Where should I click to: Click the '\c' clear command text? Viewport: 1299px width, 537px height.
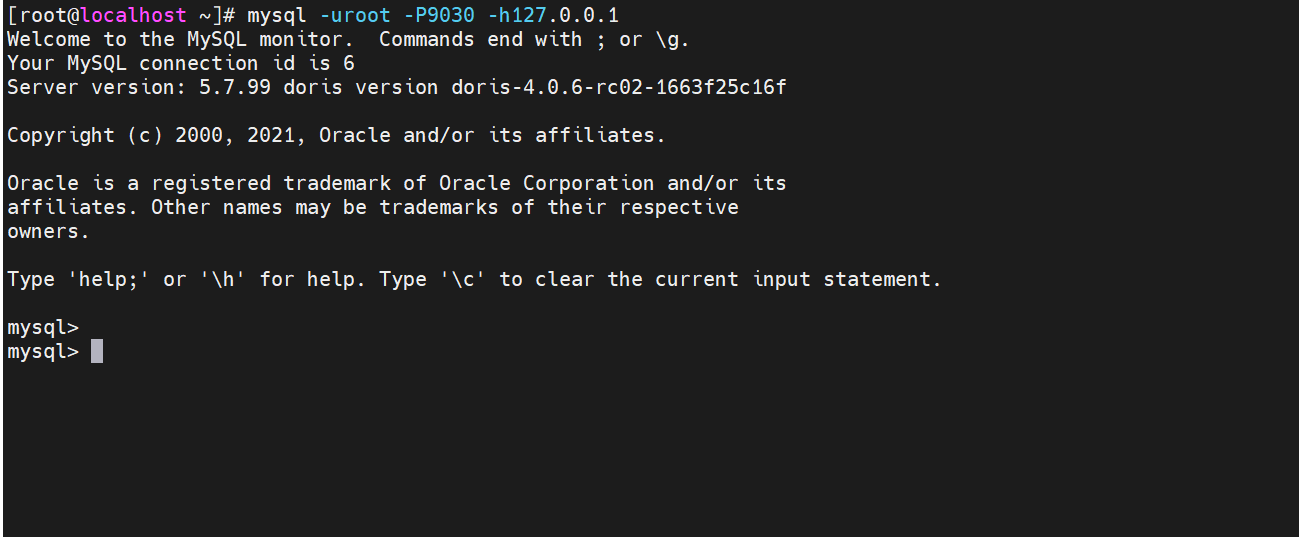pos(463,280)
